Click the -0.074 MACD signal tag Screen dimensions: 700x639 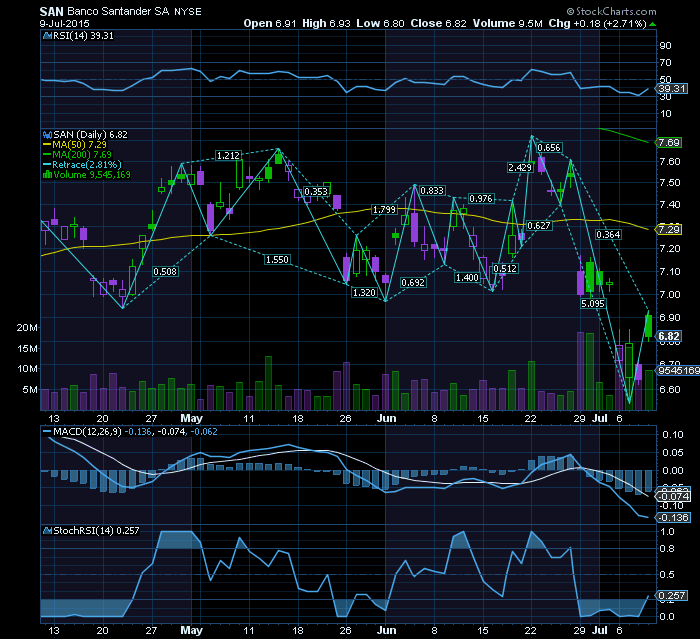(673, 497)
